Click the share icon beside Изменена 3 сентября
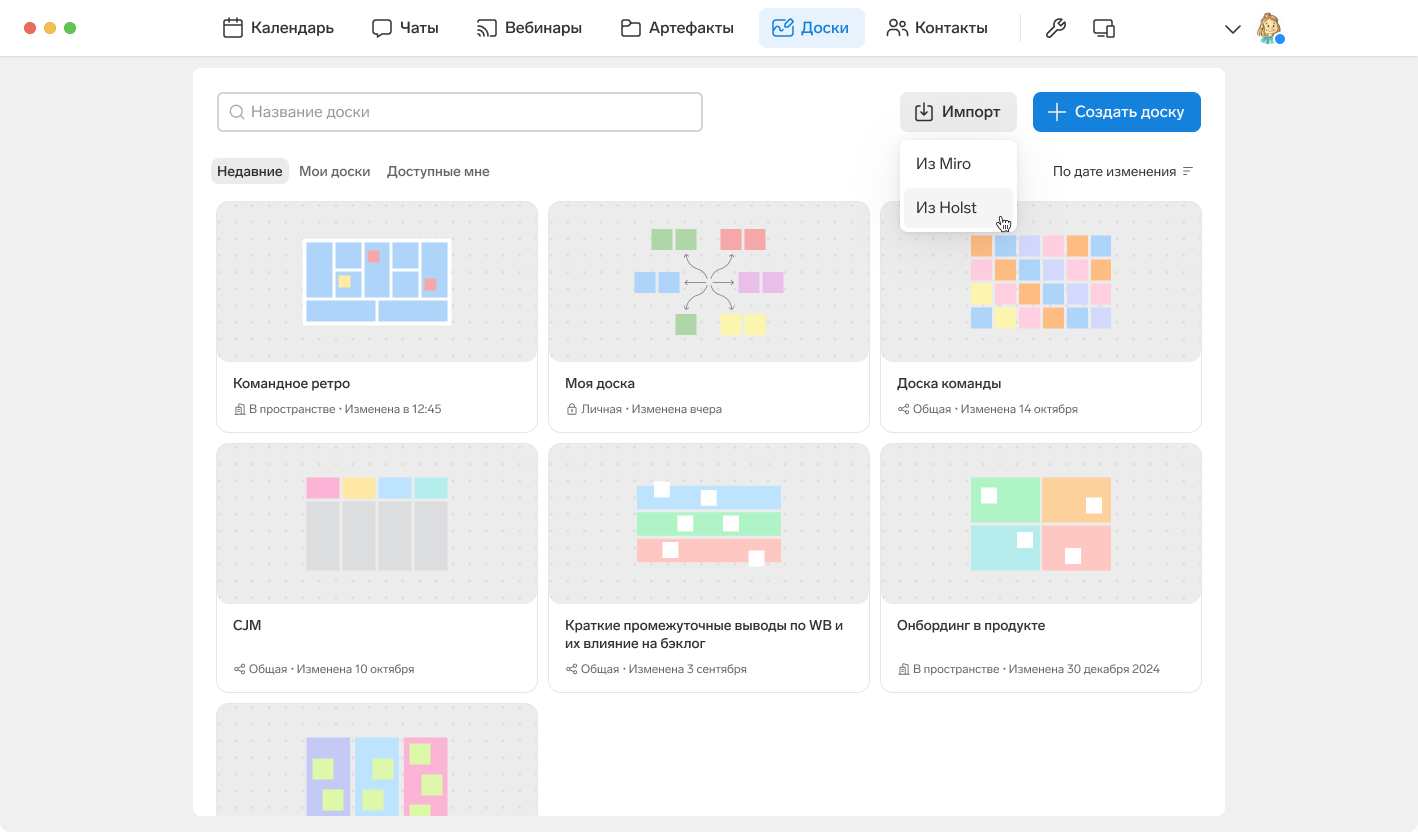This screenshot has height=832, width=1418. (x=572, y=669)
